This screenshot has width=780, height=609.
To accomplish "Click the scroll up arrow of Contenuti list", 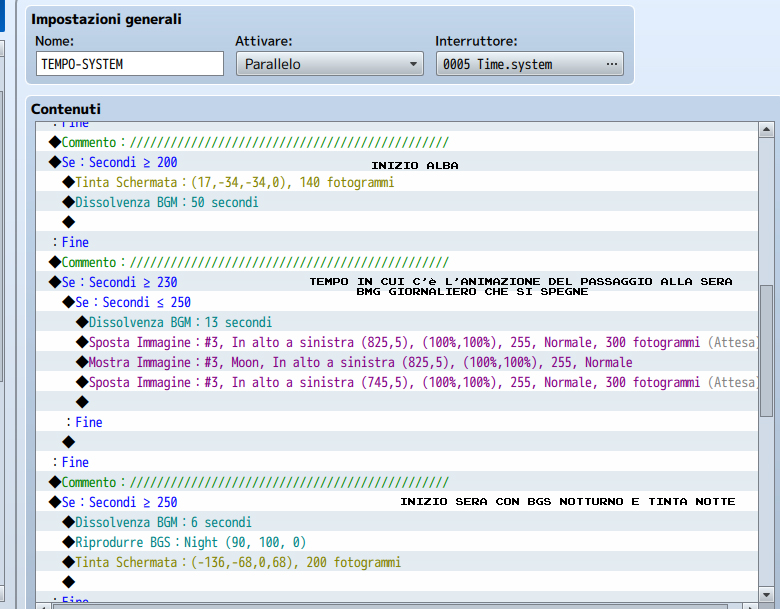I will 766,130.
